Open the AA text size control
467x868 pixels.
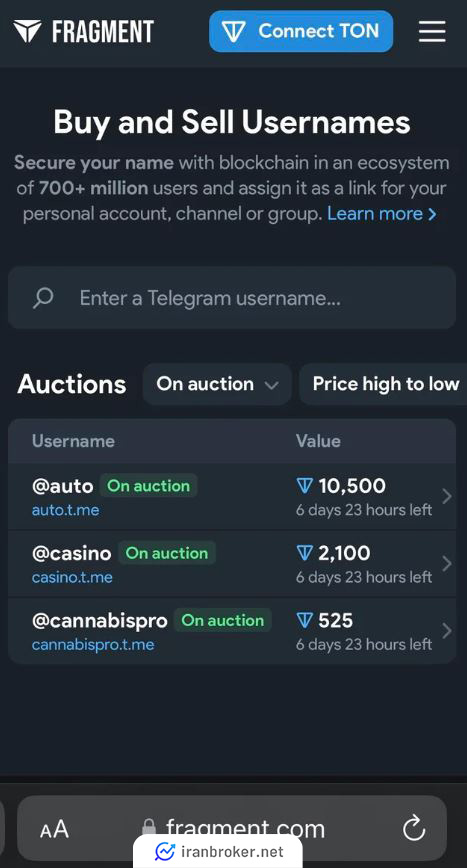[54, 829]
